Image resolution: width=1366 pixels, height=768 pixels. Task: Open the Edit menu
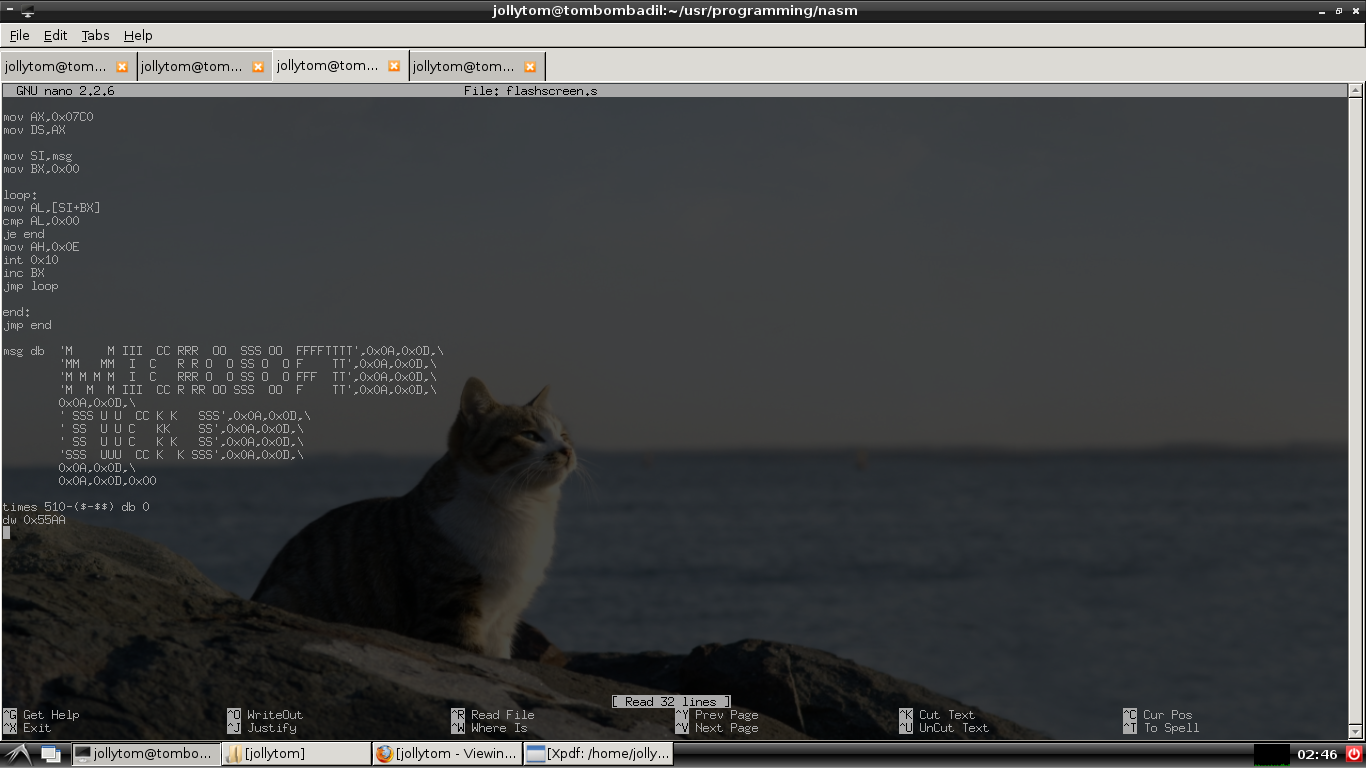[x=55, y=35]
